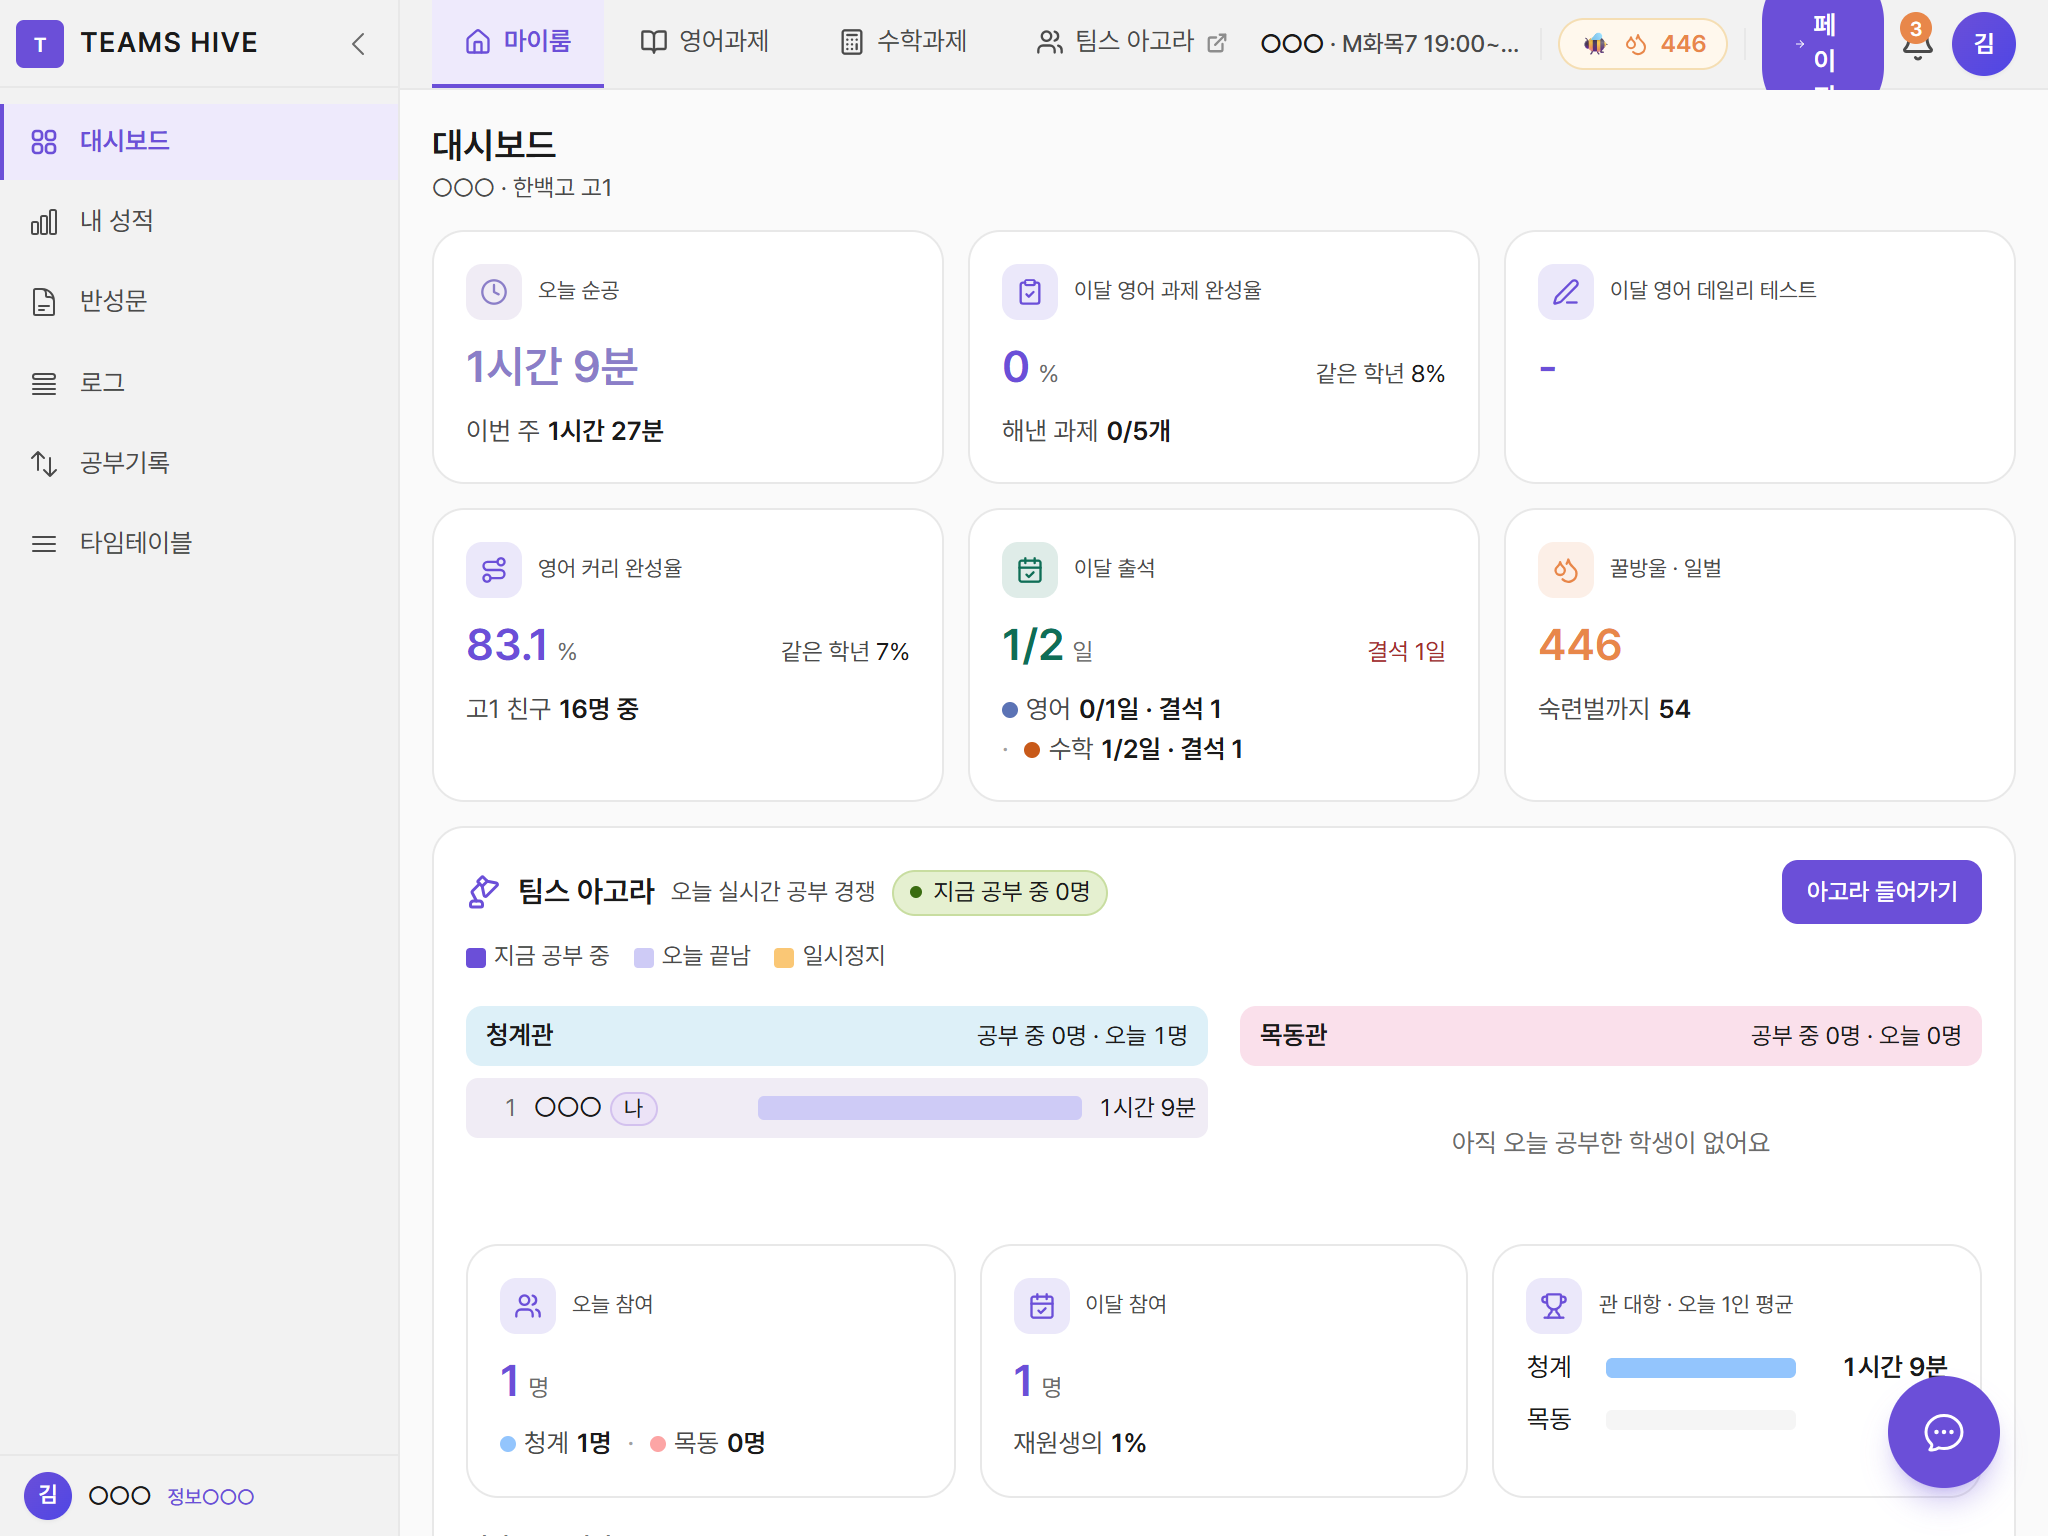Viewport: 2048px width, 1536px height.
Task: Open the 김 profile avatar in header
Action: 1984,44
